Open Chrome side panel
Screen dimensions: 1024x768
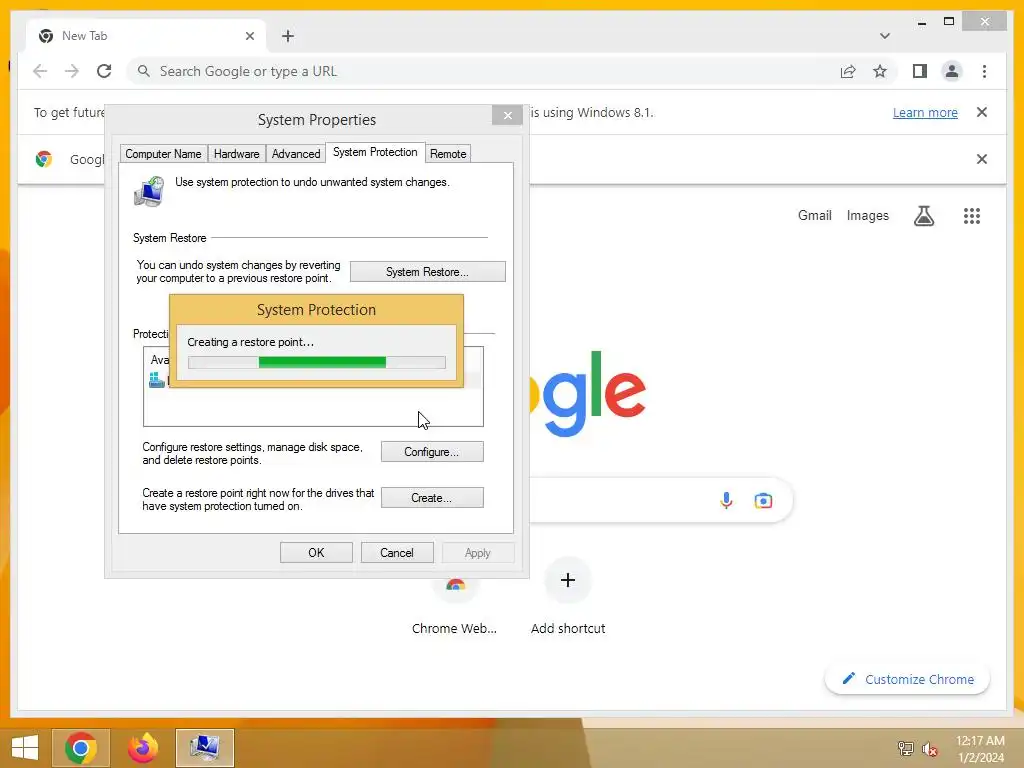920,71
